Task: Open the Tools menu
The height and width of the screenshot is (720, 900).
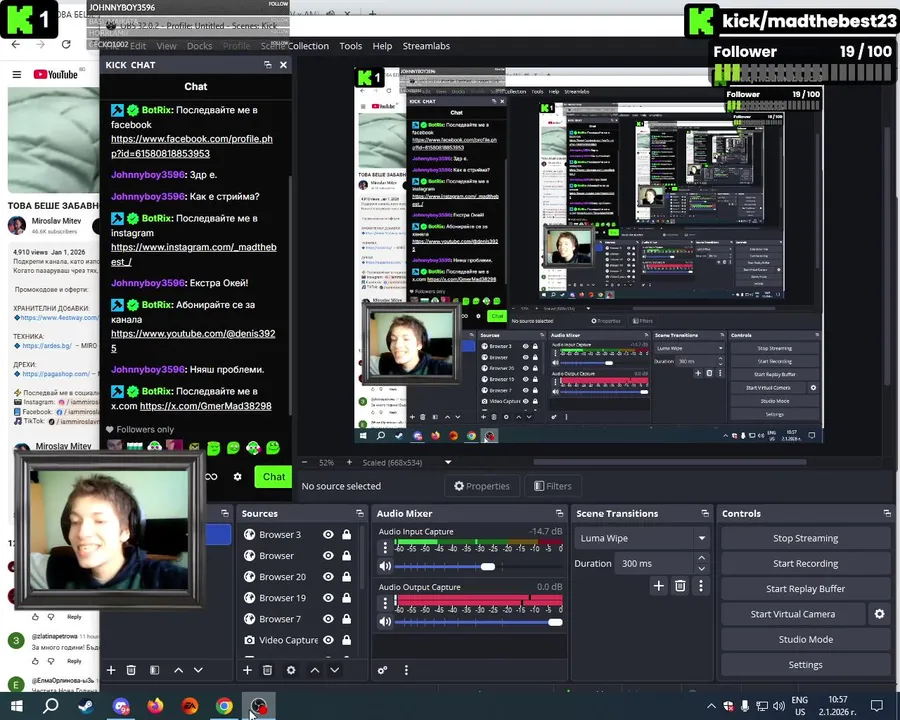Action: pos(351,46)
